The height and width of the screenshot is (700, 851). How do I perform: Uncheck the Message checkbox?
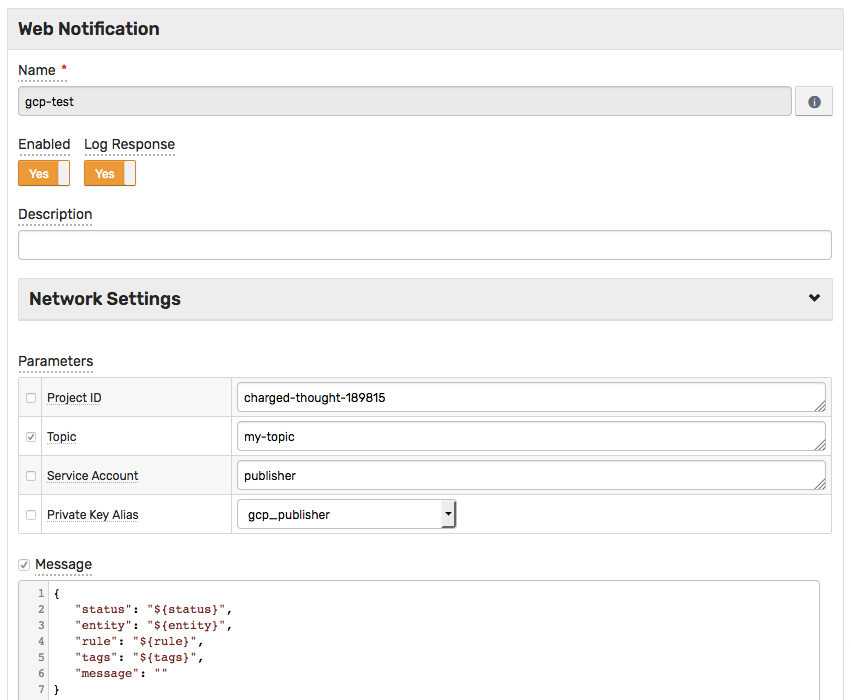[24, 565]
